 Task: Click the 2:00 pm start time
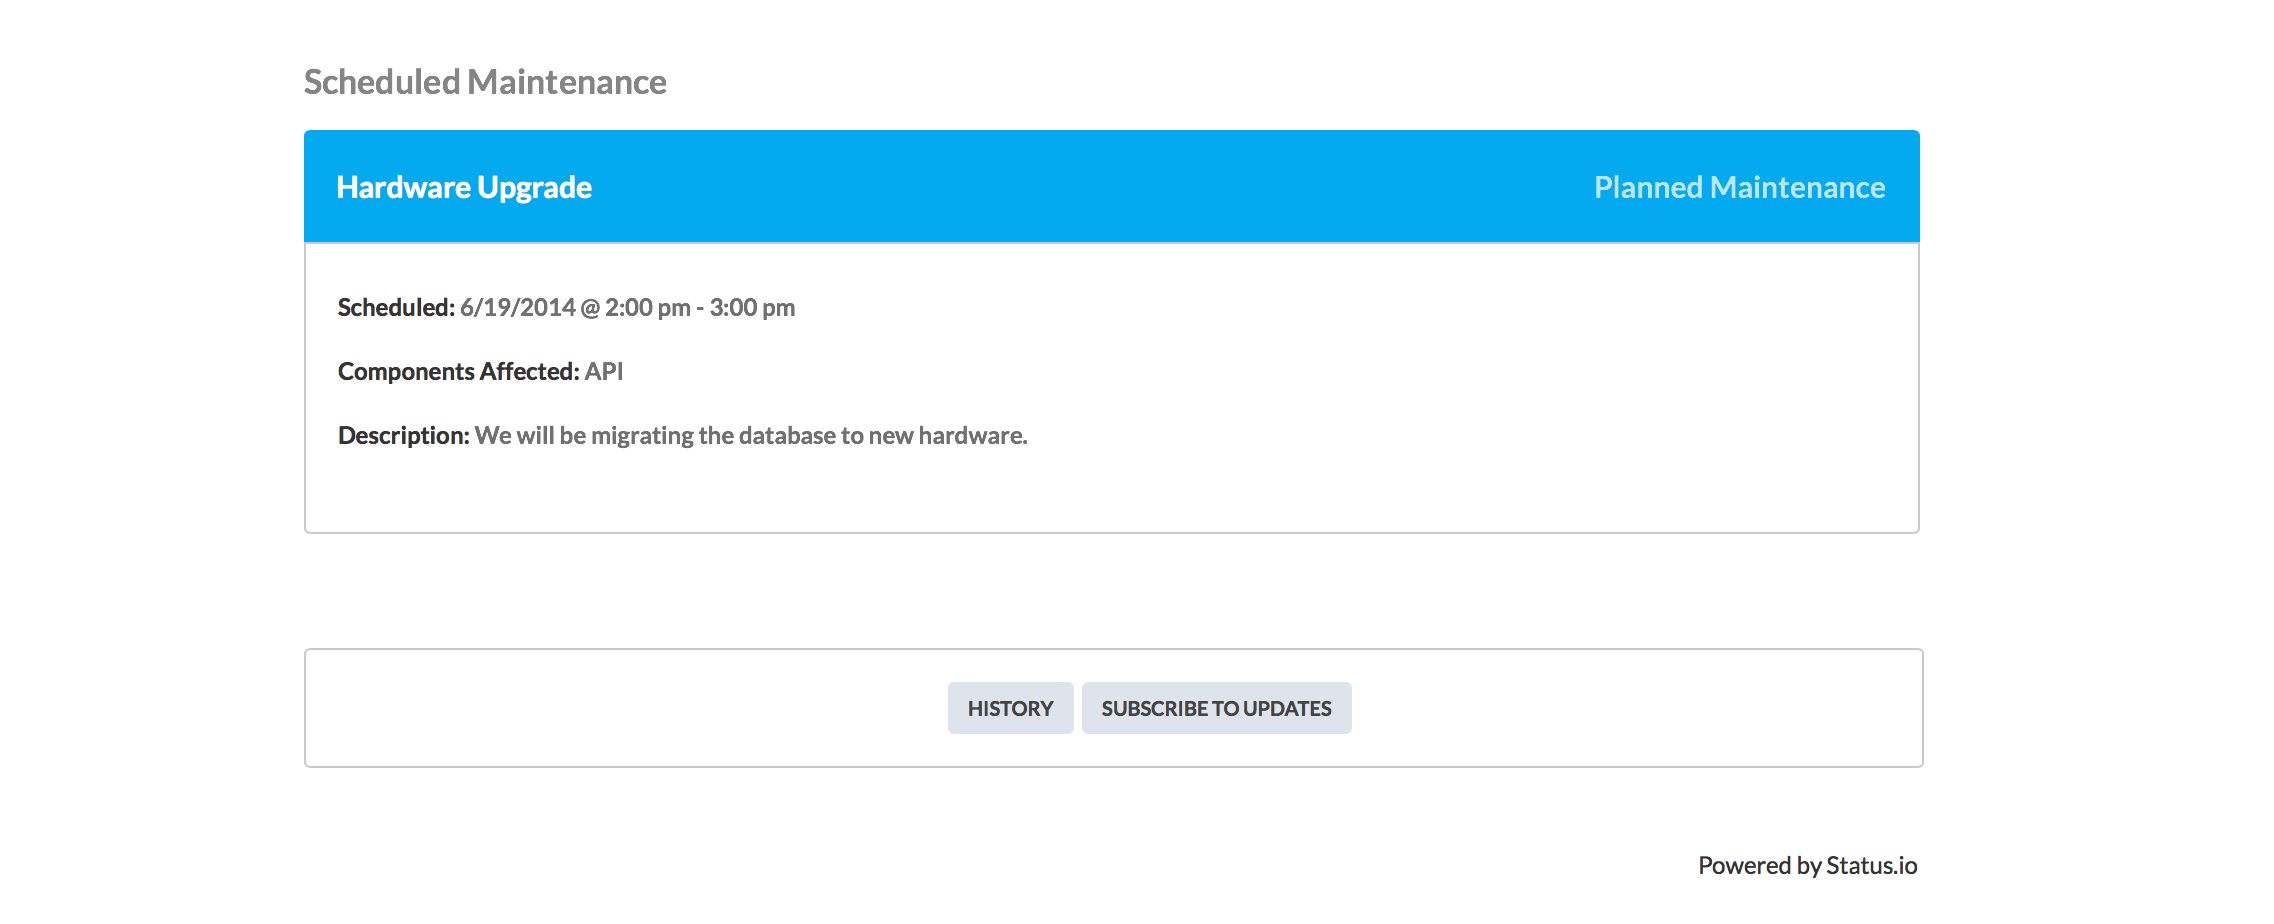click(647, 307)
